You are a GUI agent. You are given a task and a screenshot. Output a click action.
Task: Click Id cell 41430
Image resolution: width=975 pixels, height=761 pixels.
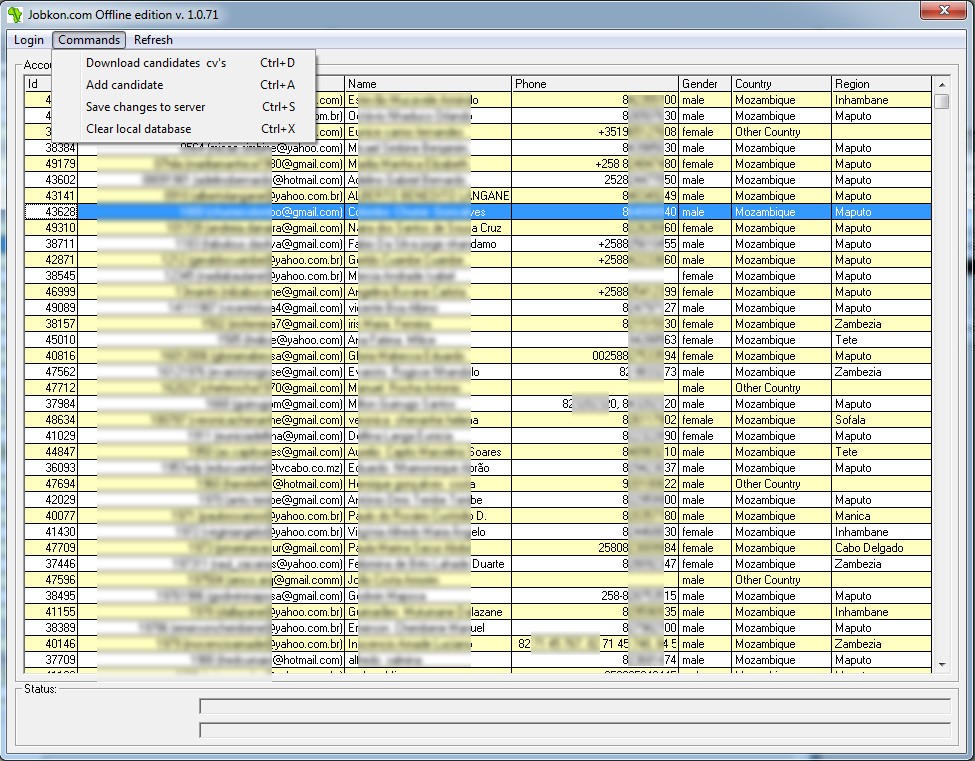(51, 532)
